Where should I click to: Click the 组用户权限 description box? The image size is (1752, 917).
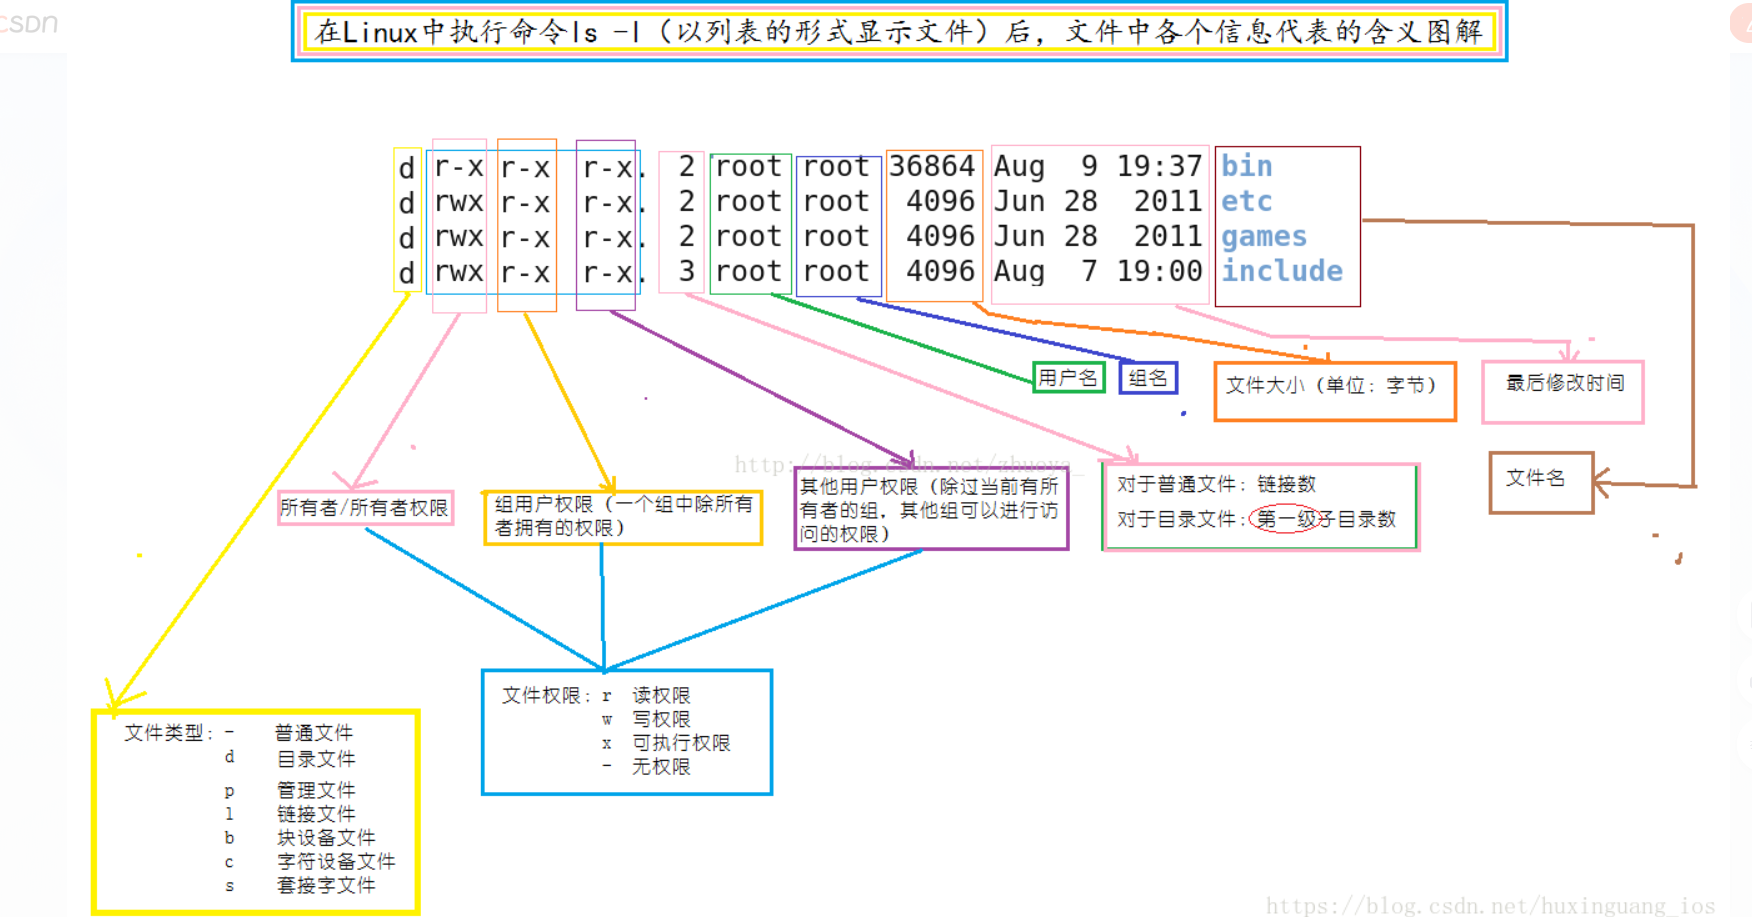tap(623, 517)
